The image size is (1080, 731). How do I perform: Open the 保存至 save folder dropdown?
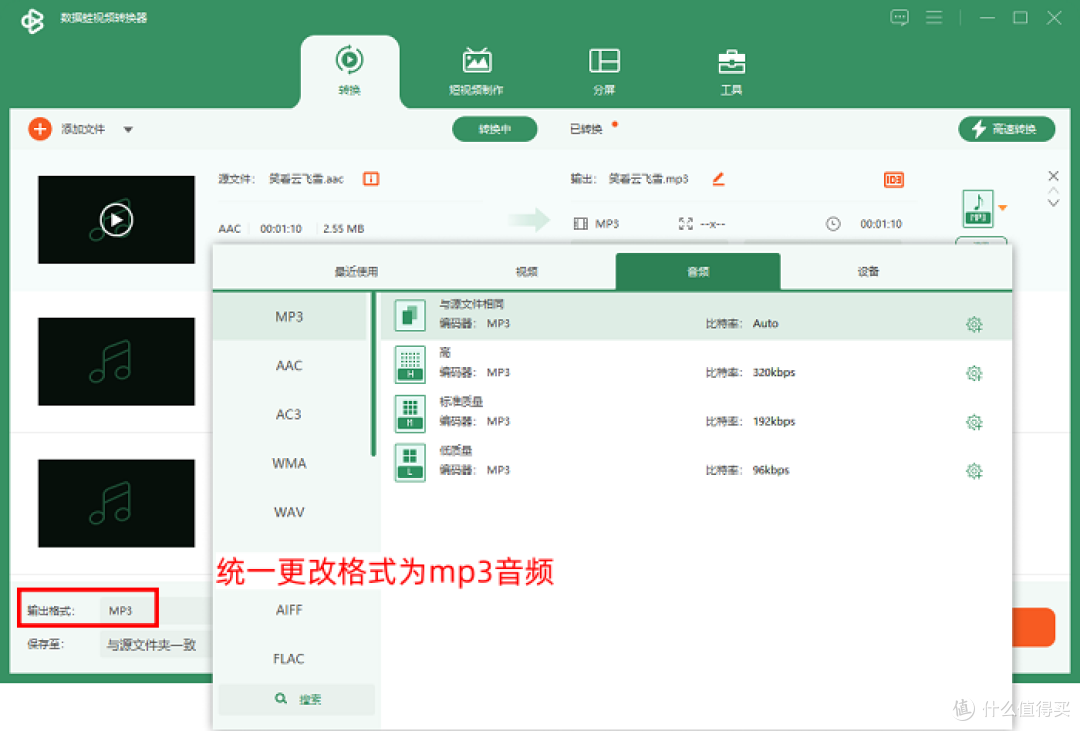[156, 645]
